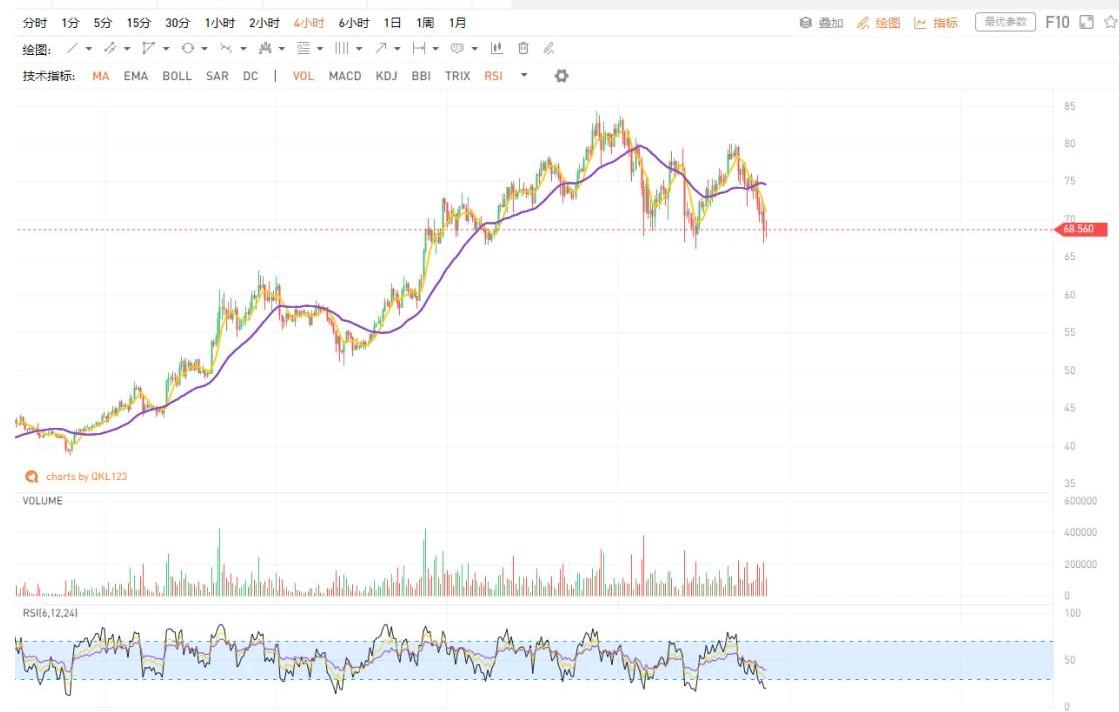Viewport: 1119px width, 712px height.
Task: Select the 15分 timeframe tab
Action: point(139,22)
